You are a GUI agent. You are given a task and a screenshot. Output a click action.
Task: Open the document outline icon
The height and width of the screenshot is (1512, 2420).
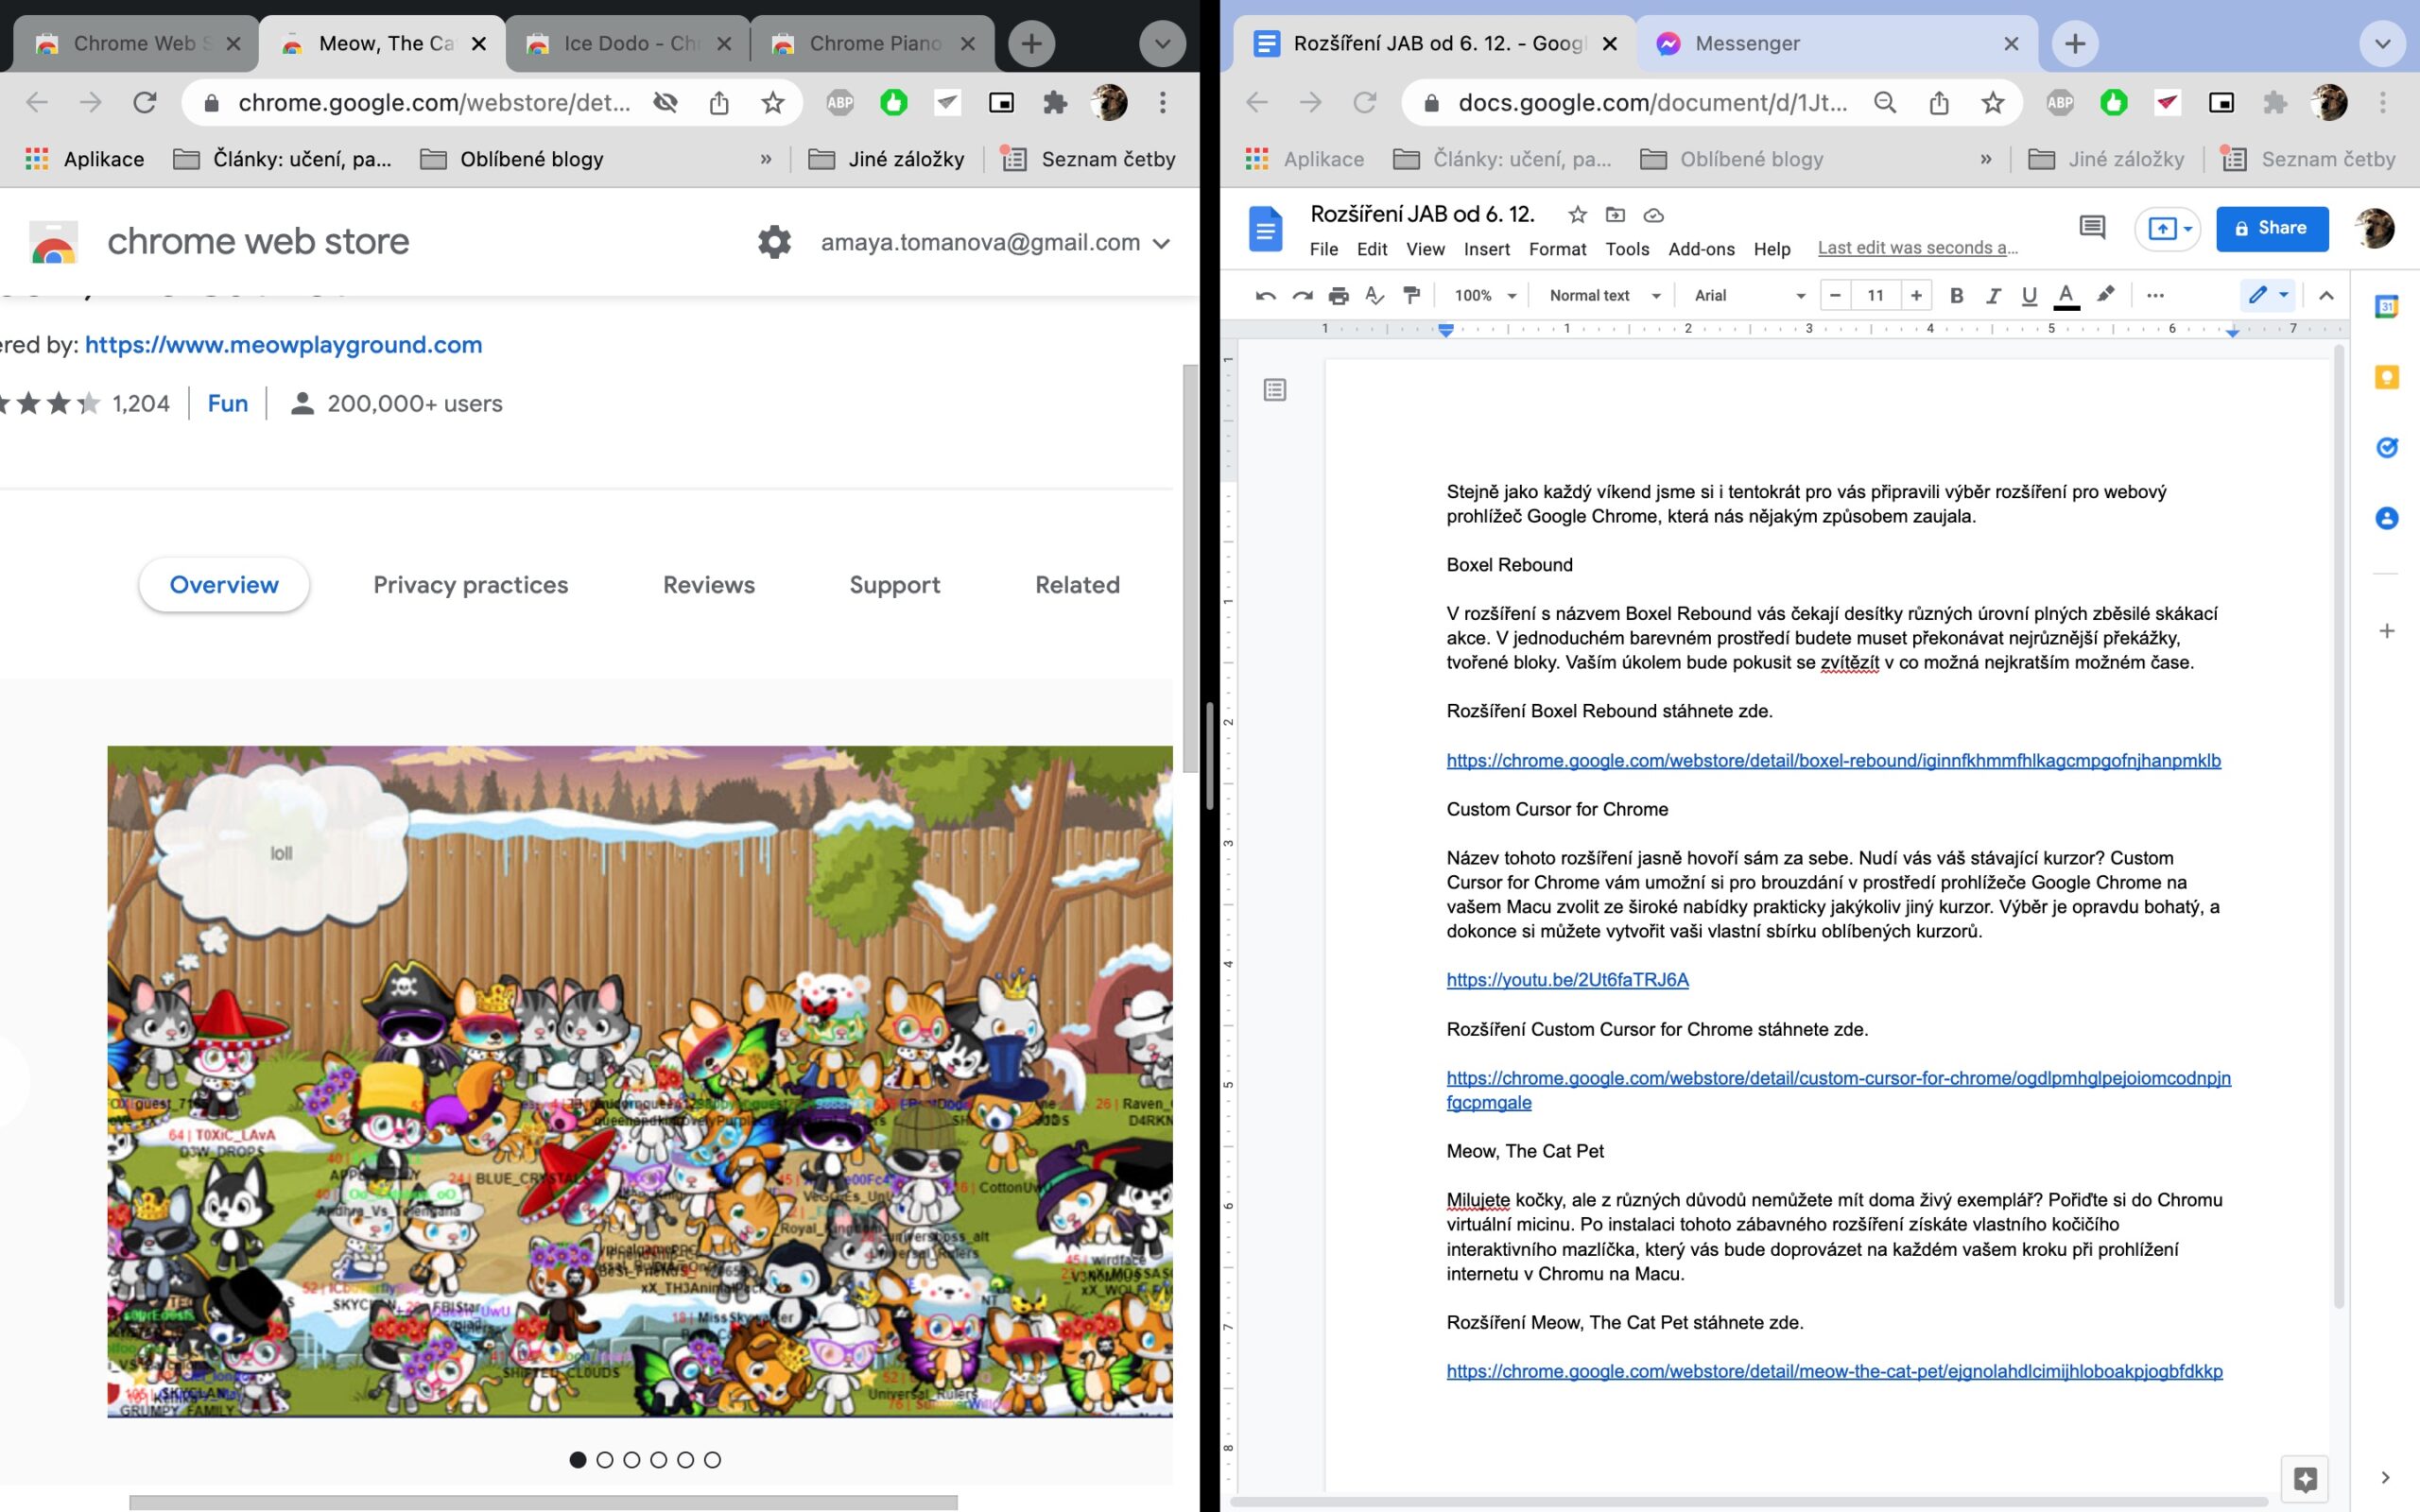click(1274, 389)
